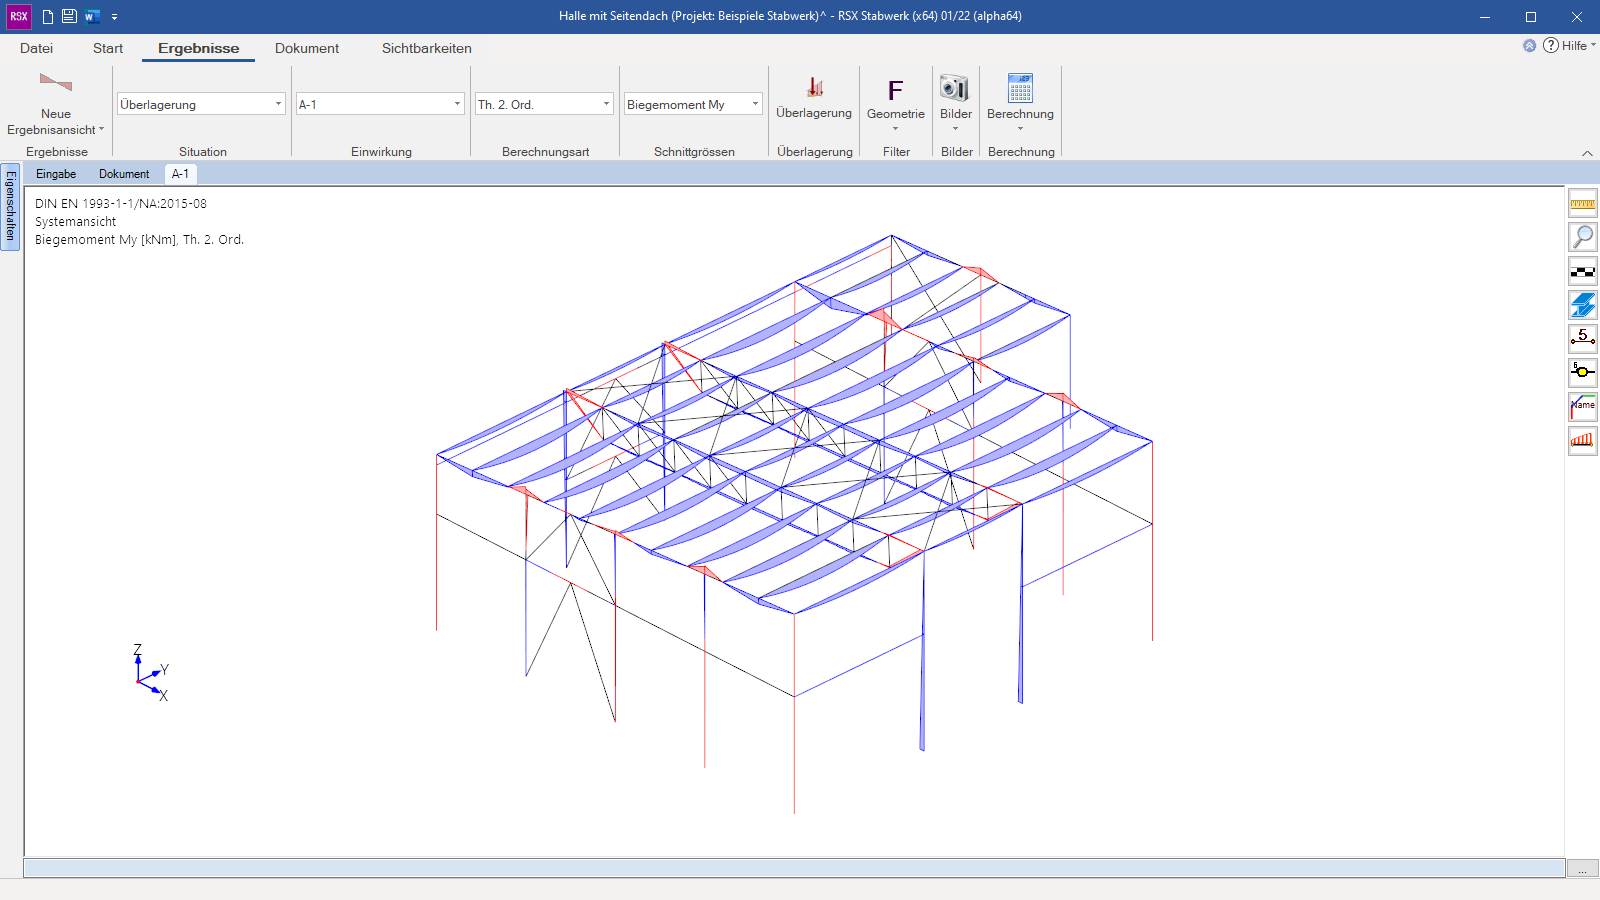Go to the Sichtbarkeiten ribbon tab

pos(426,48)
